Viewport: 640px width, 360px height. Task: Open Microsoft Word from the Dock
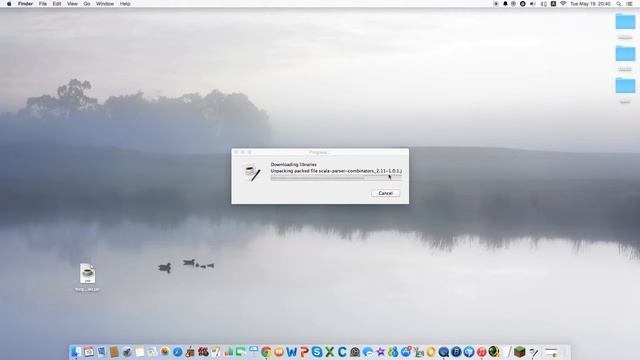(291, 351)
